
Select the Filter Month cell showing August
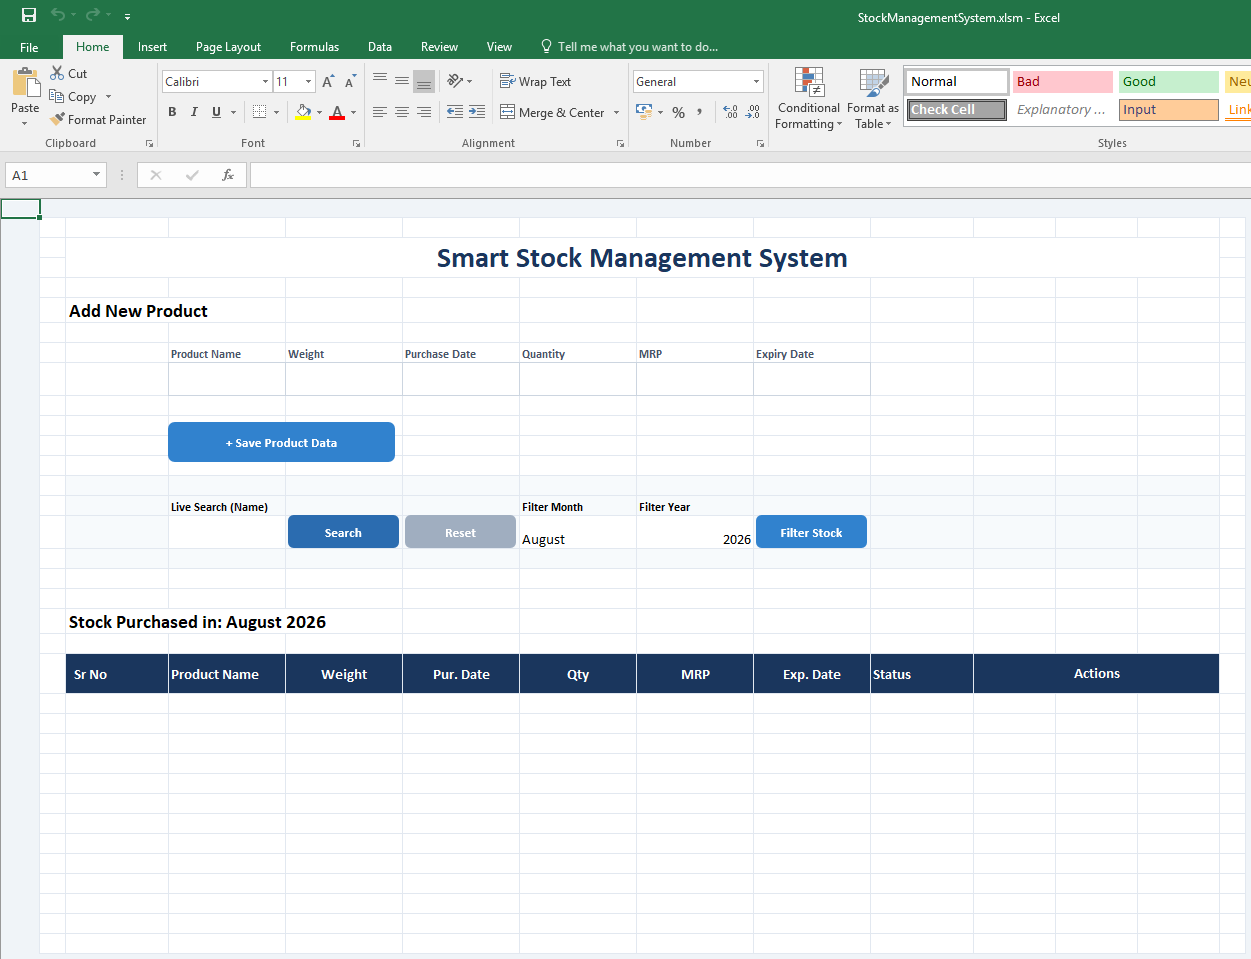click(x=578, y=533)
